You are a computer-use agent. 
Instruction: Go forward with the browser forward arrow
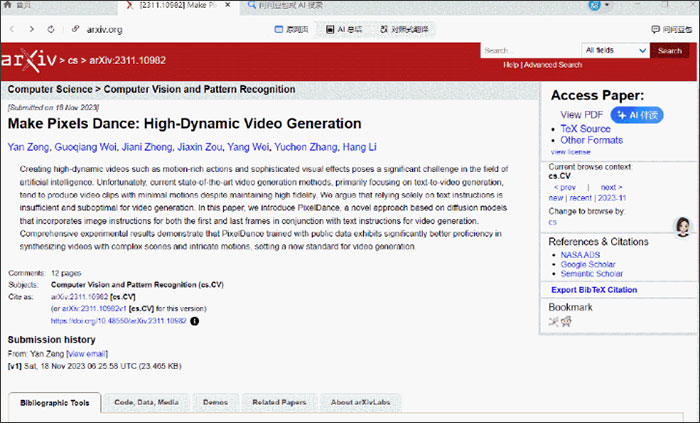[31, 29]
